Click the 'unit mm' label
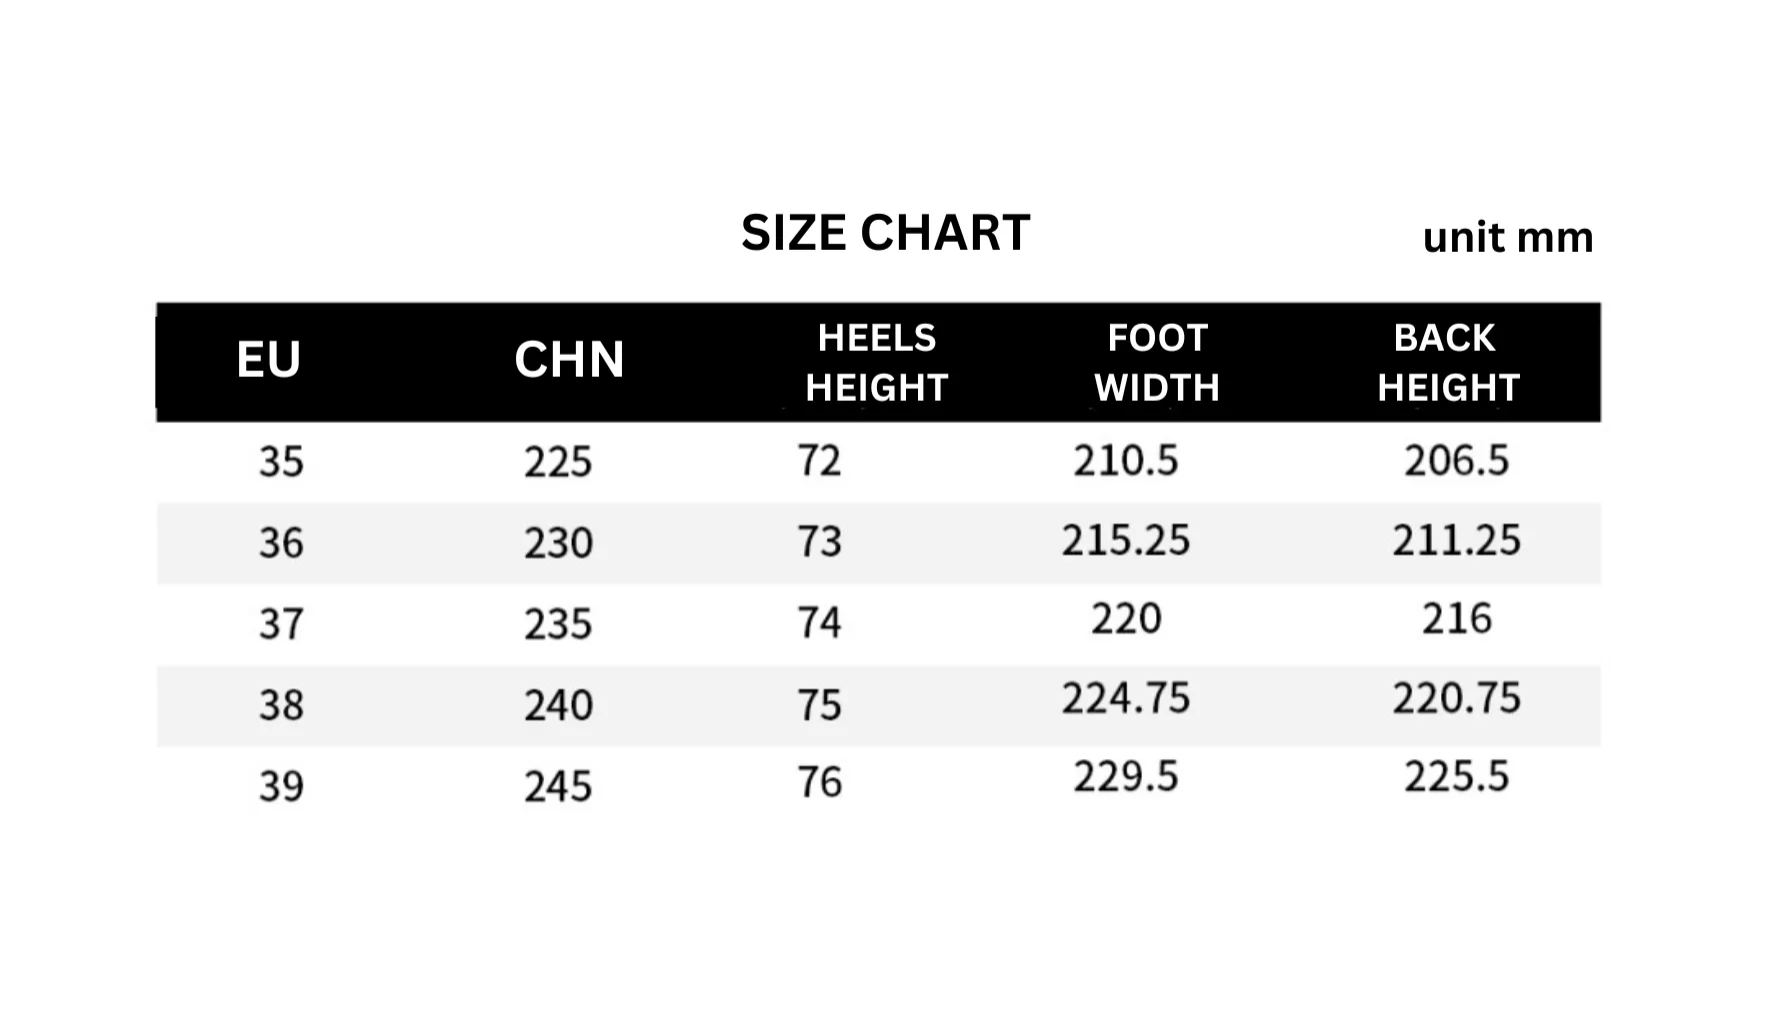1772x1024 pixels. [1507, 238]
